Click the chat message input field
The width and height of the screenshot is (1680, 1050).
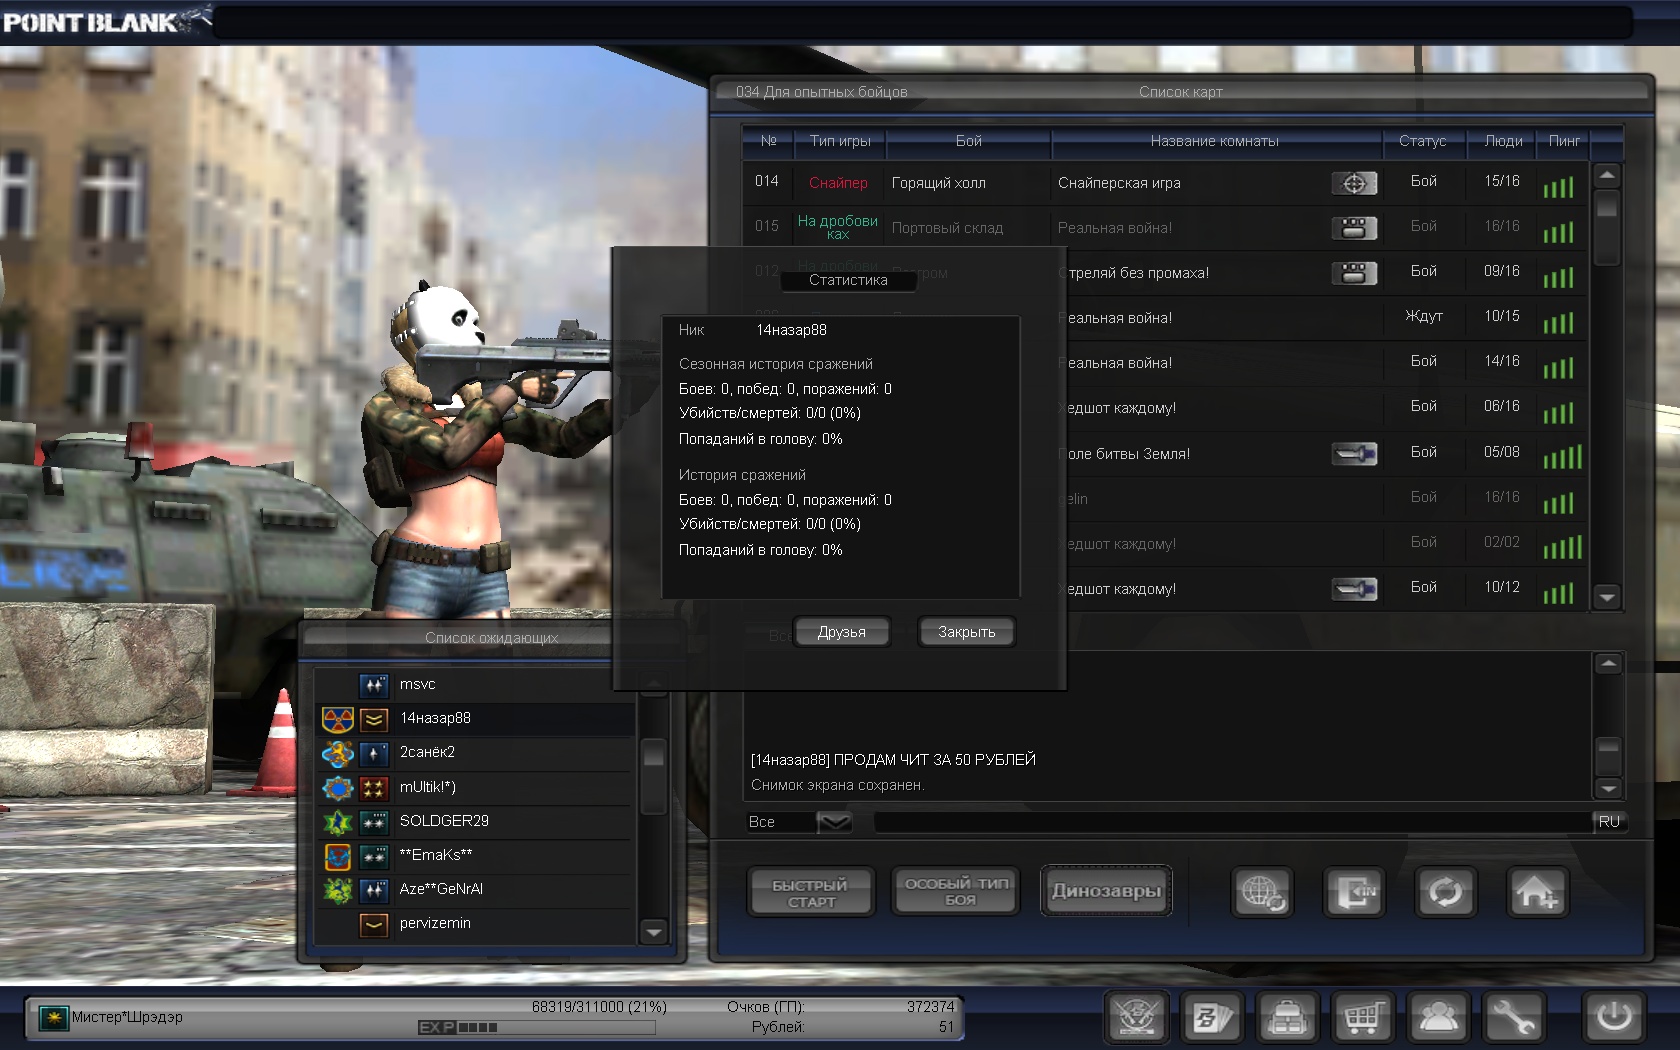click(1232, 822)
